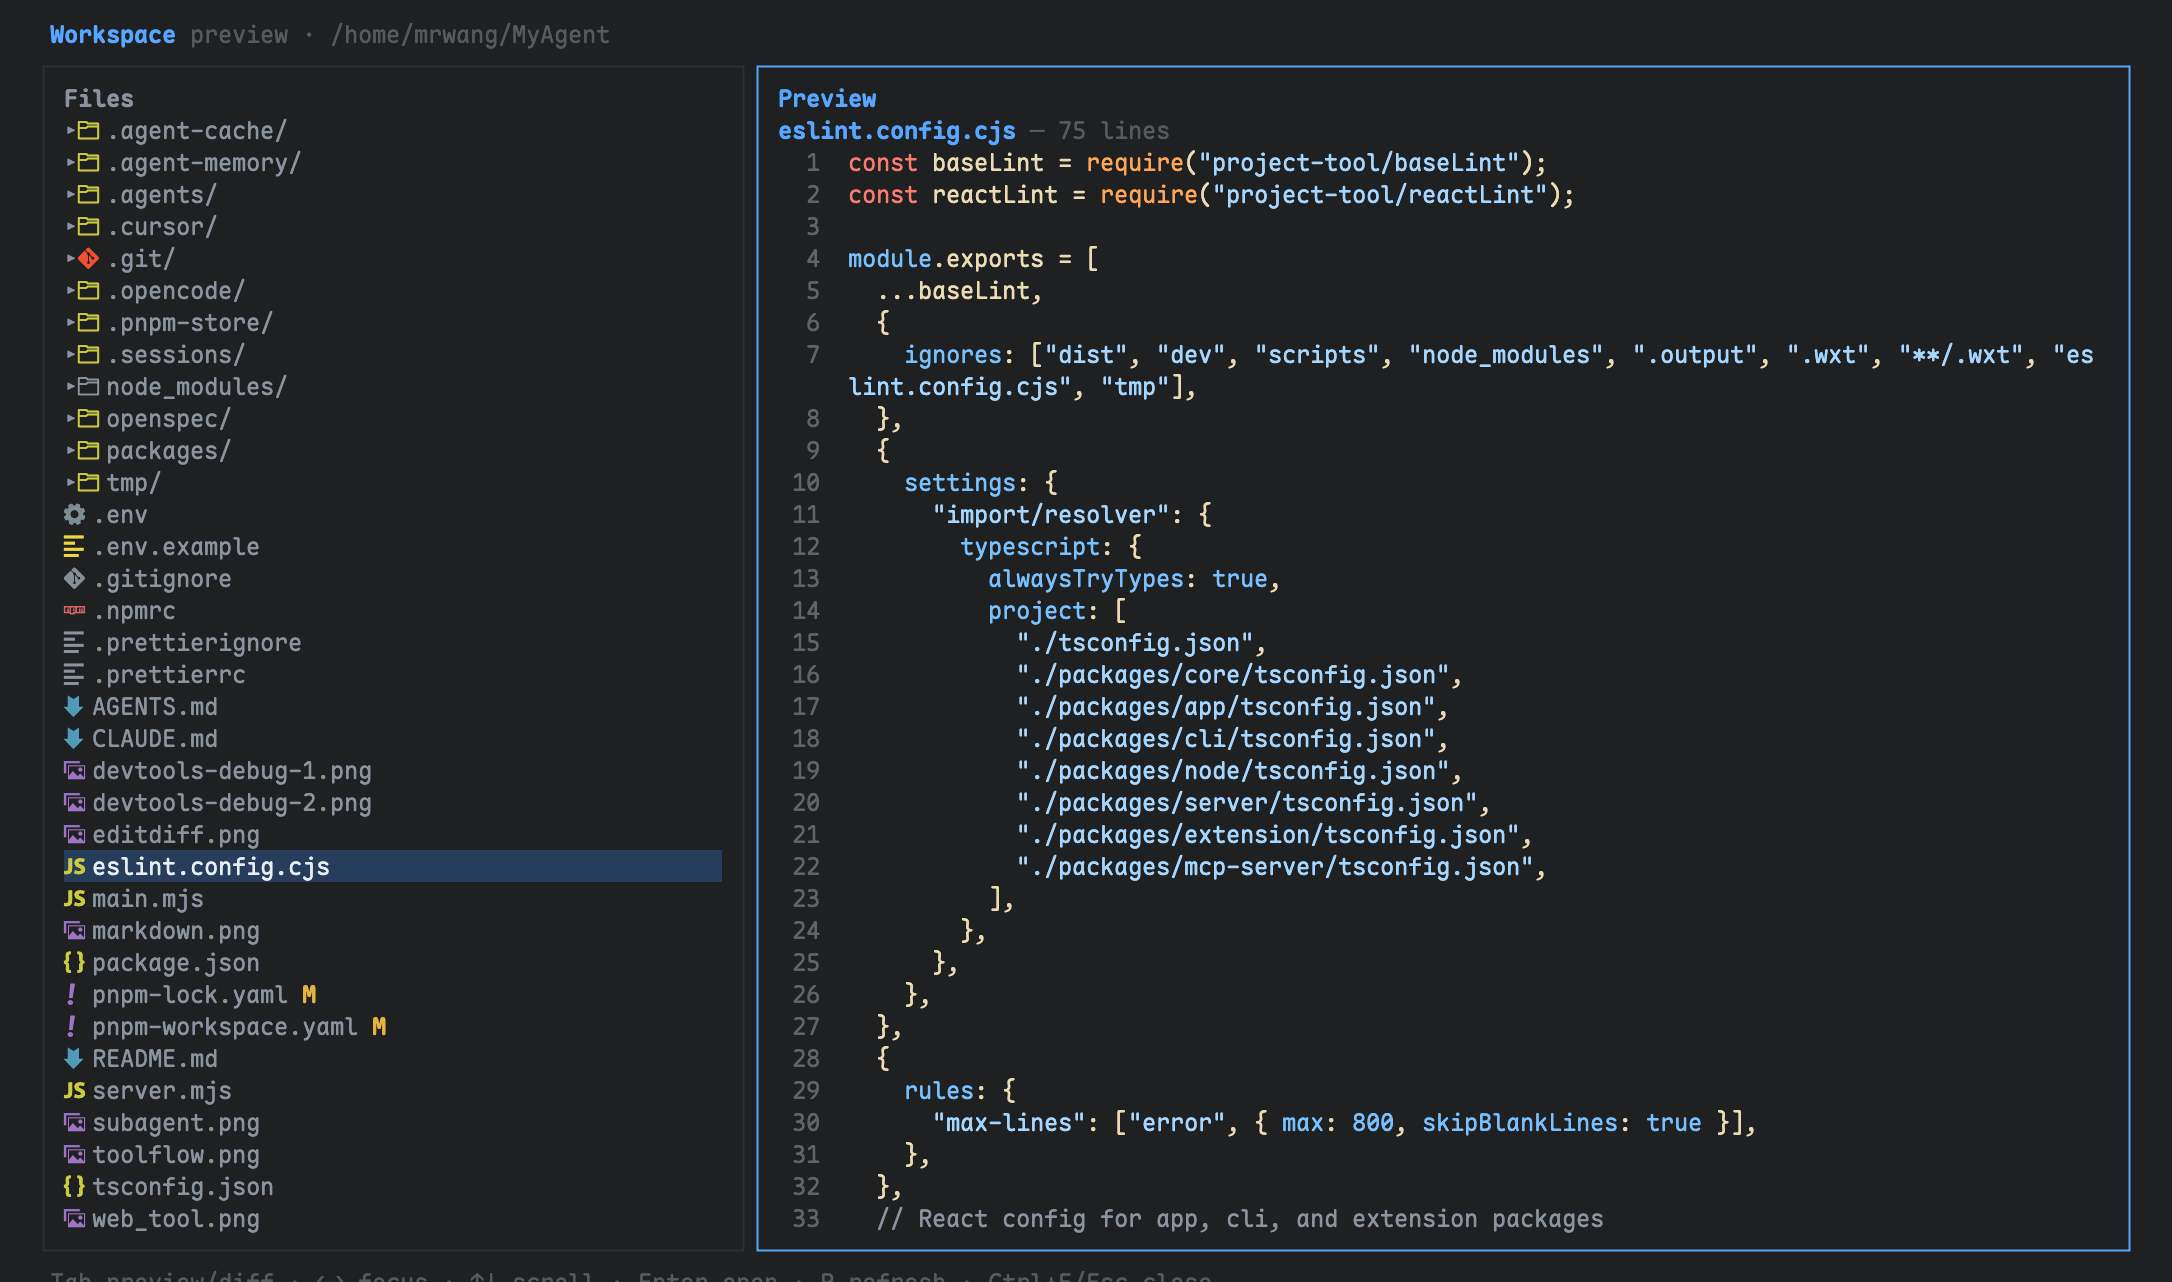Click the markdown icon beside CLAUDE.md

point(74,739)
